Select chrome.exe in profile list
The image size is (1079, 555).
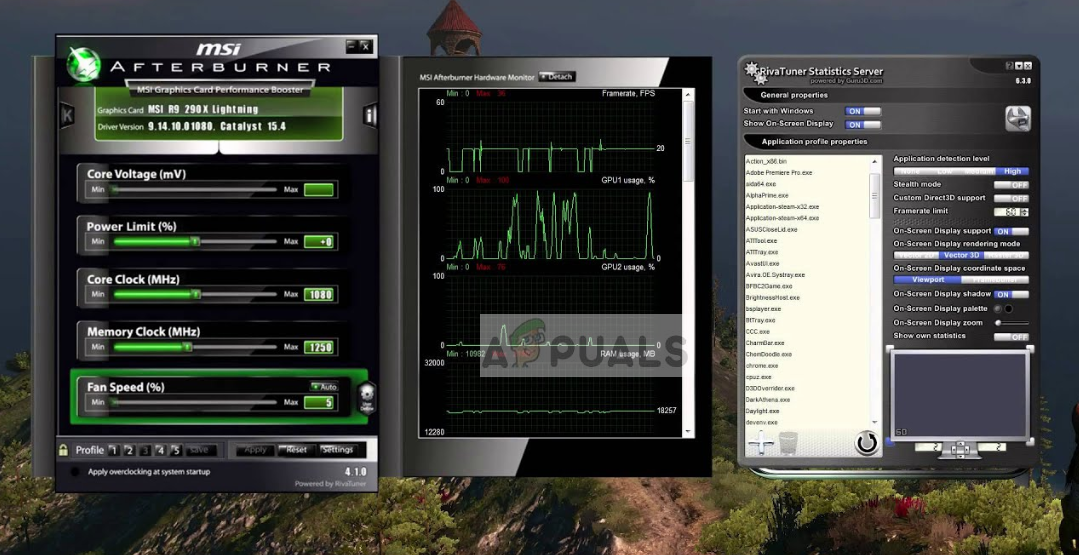761,366
